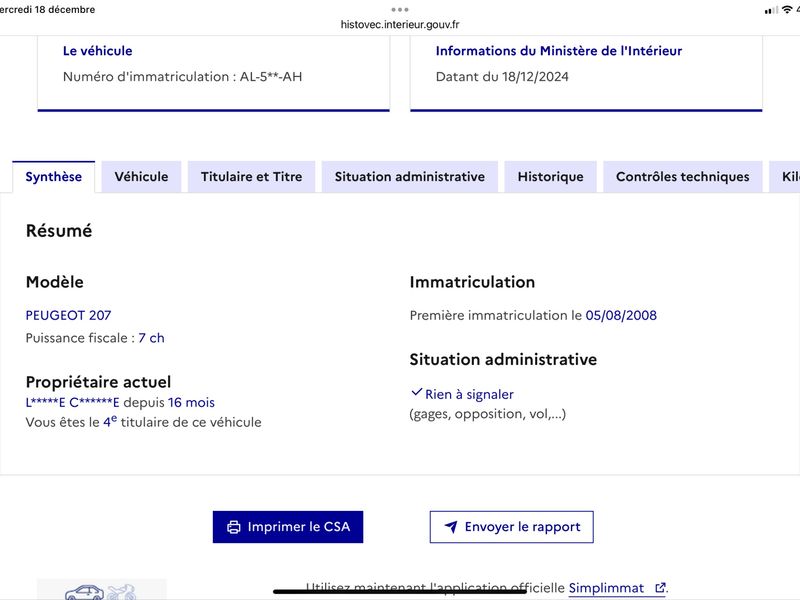
Task: Click the 7 ch fiscal power value
Action: (152, 338)
